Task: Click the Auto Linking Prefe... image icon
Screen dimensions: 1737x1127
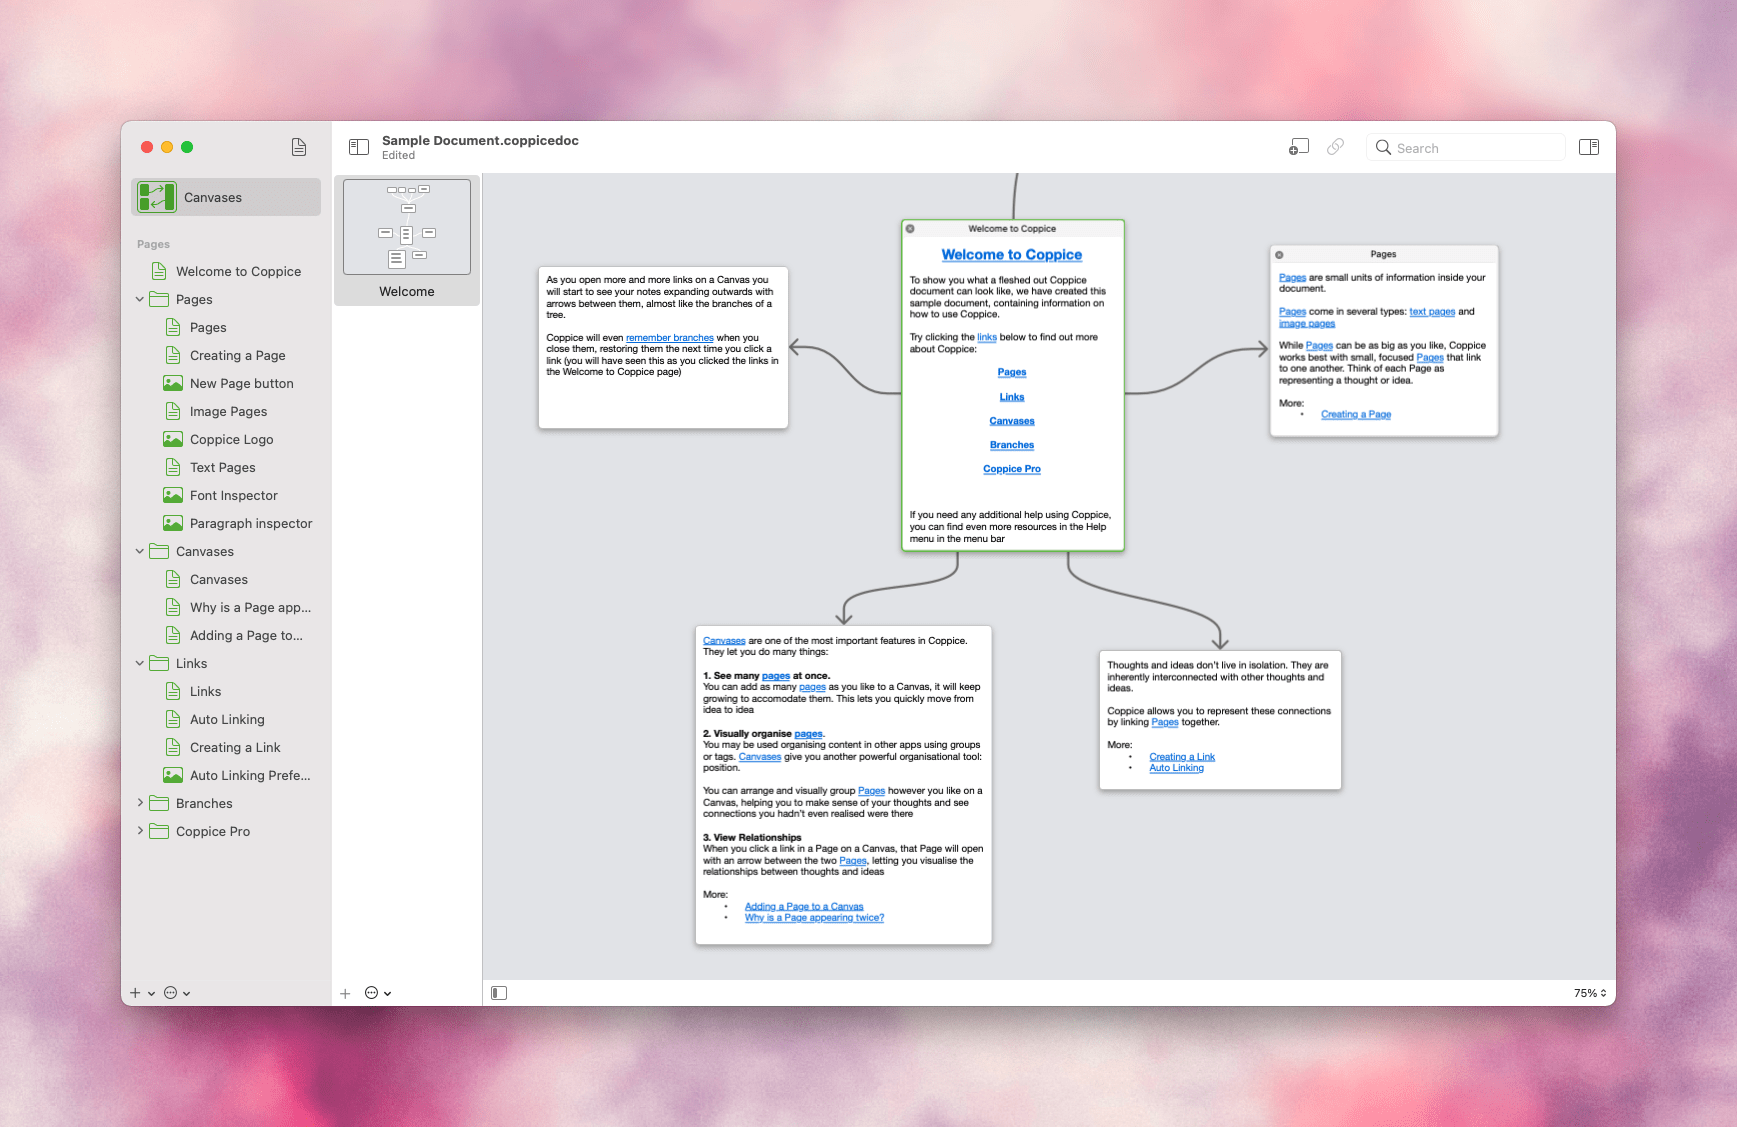Action: point(173,775)
